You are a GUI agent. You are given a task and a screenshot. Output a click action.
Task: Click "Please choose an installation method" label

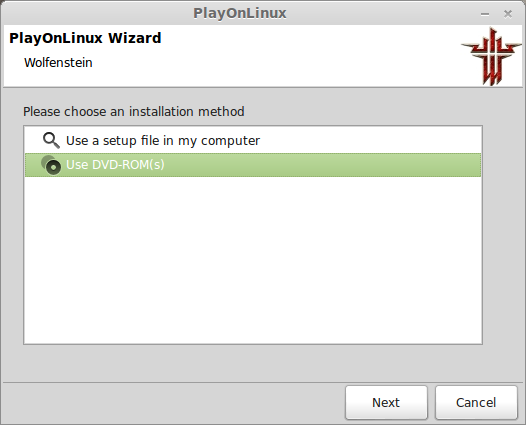pyautogui.click(x=134, y=112)
